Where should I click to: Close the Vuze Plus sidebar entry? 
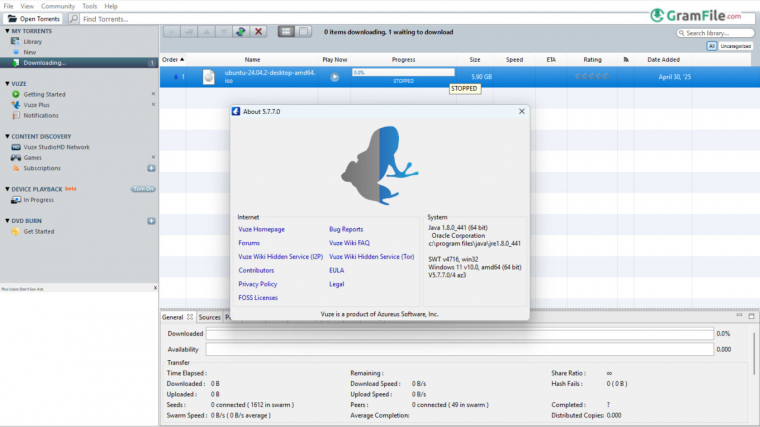click(x=153, y=104)
